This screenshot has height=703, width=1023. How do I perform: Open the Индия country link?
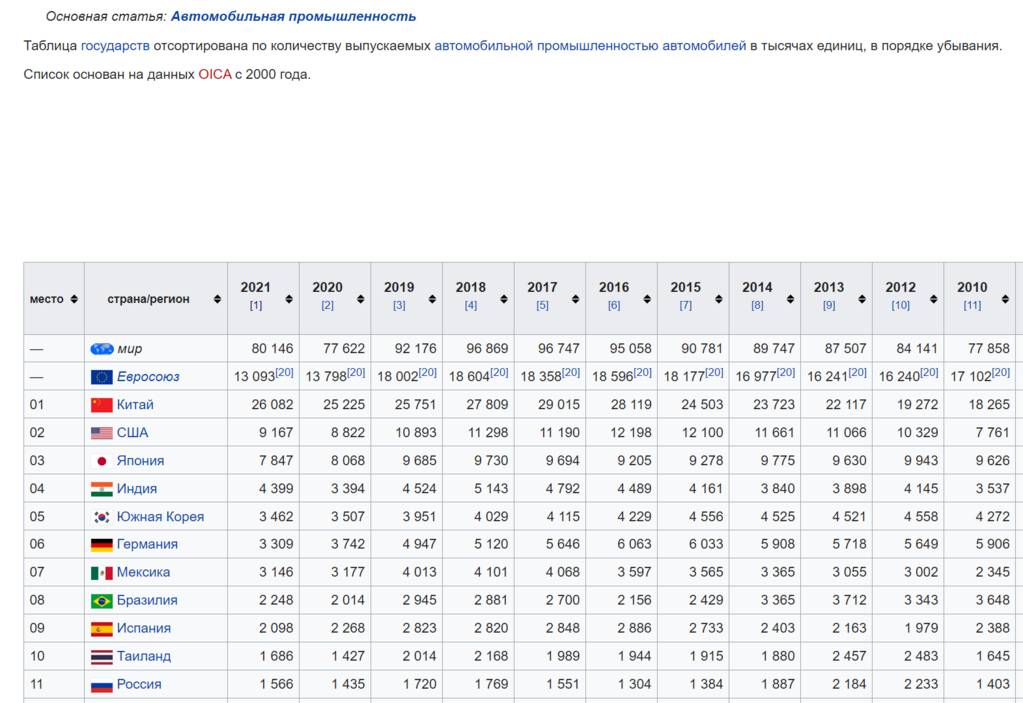[x=137, y=489]
